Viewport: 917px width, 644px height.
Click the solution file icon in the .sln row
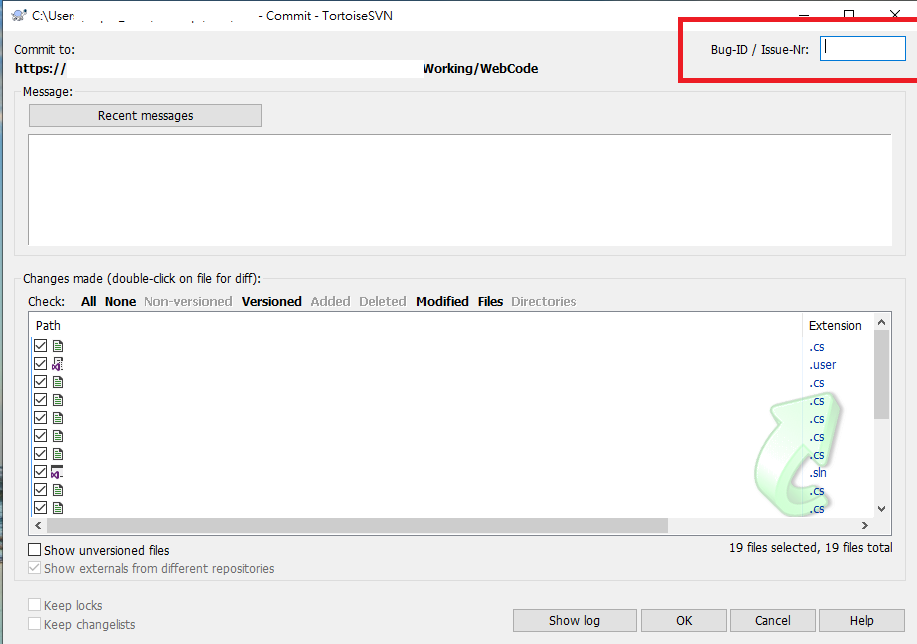57,472
